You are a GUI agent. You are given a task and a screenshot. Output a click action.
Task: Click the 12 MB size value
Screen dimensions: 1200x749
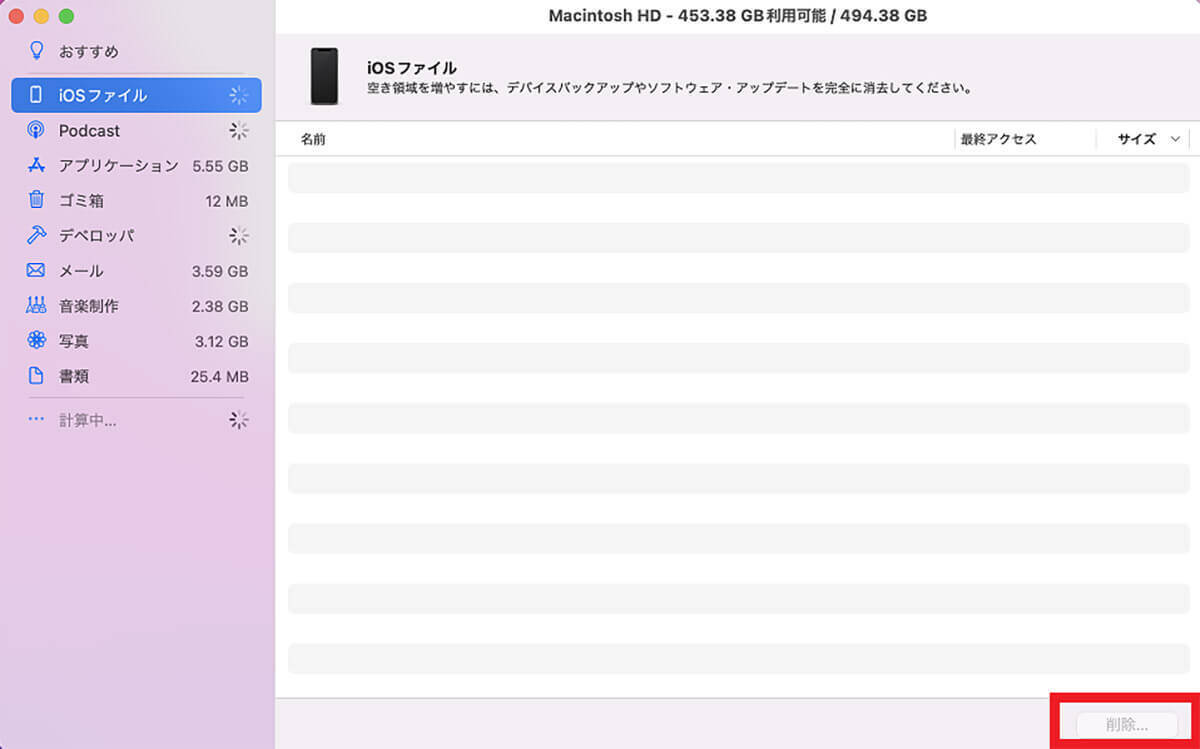click(x=226, y=201)
